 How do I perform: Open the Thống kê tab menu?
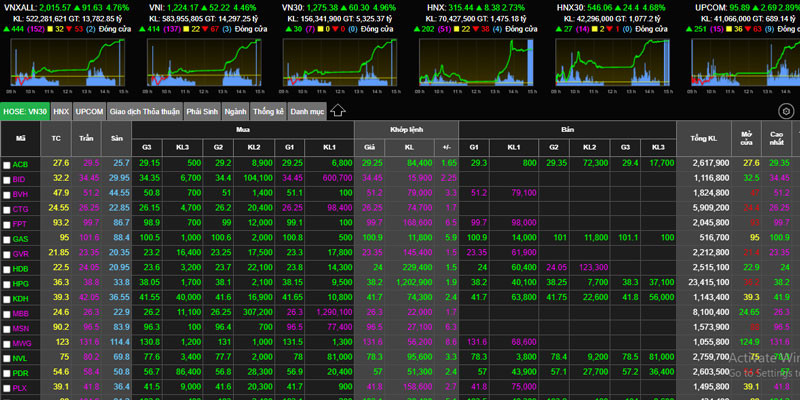point(268,111)
